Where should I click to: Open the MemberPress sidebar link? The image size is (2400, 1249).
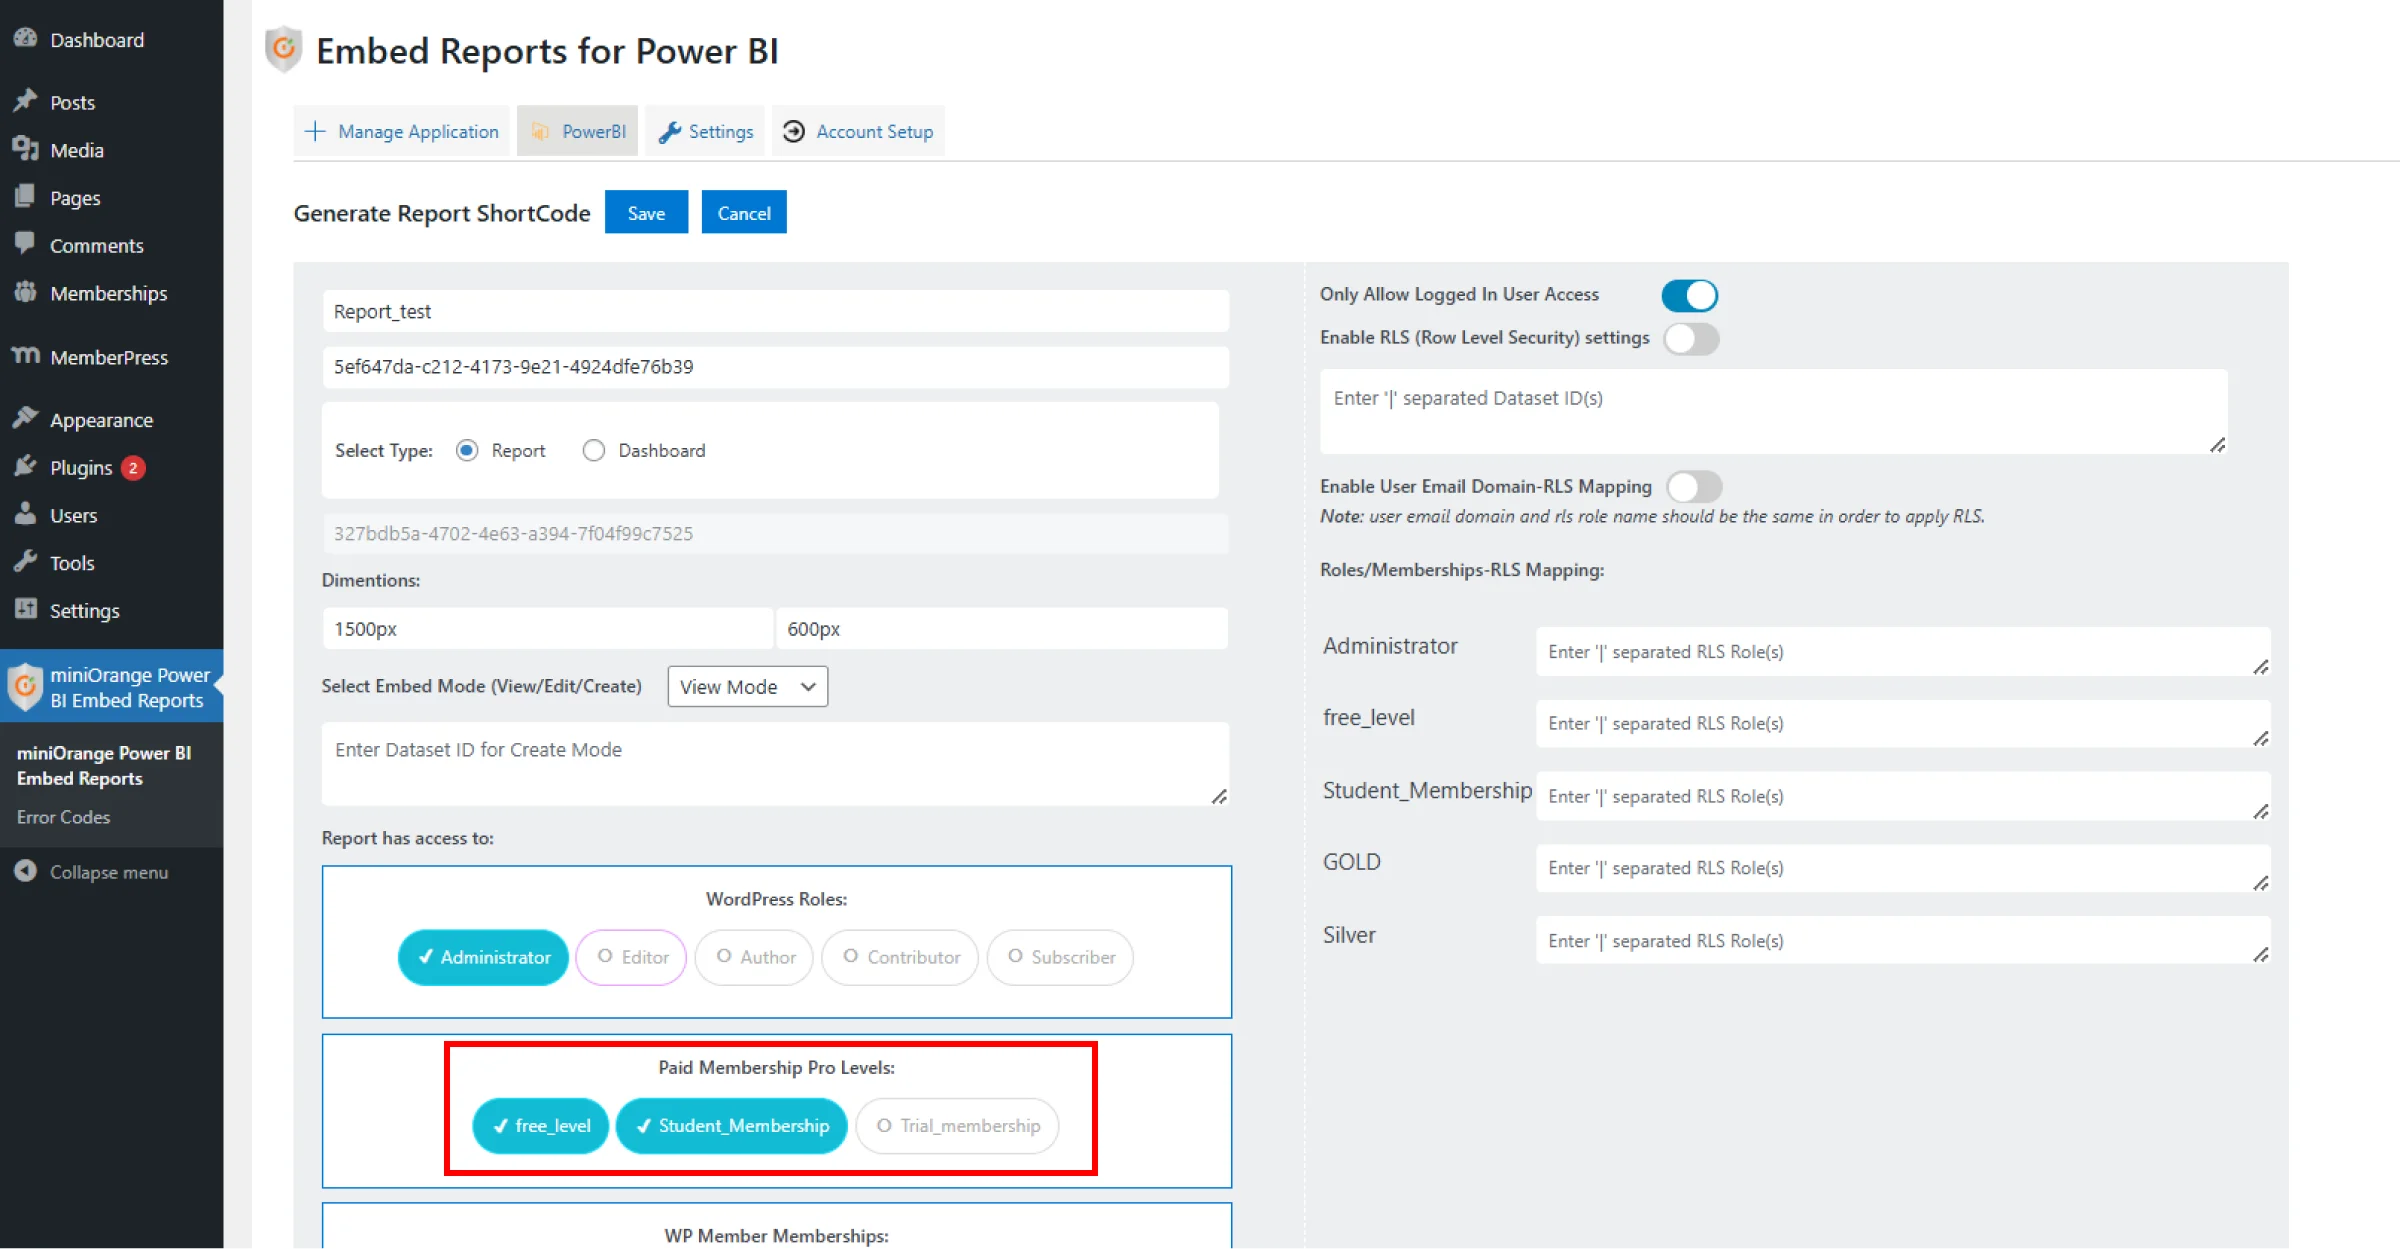click(x=111, y=356)
